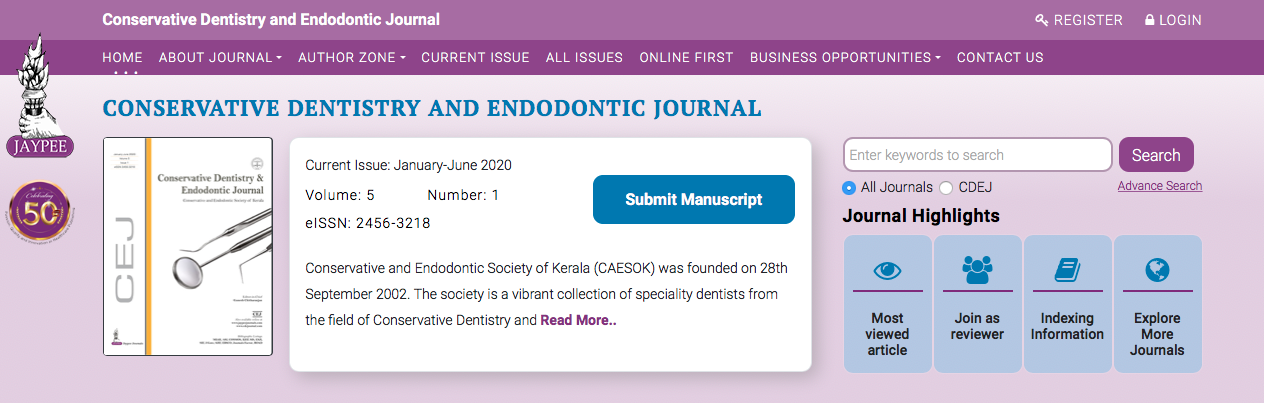Open the Online First menu item
Image resolution: width=1264 pixels, height=403 pixels.
[686, 58]
